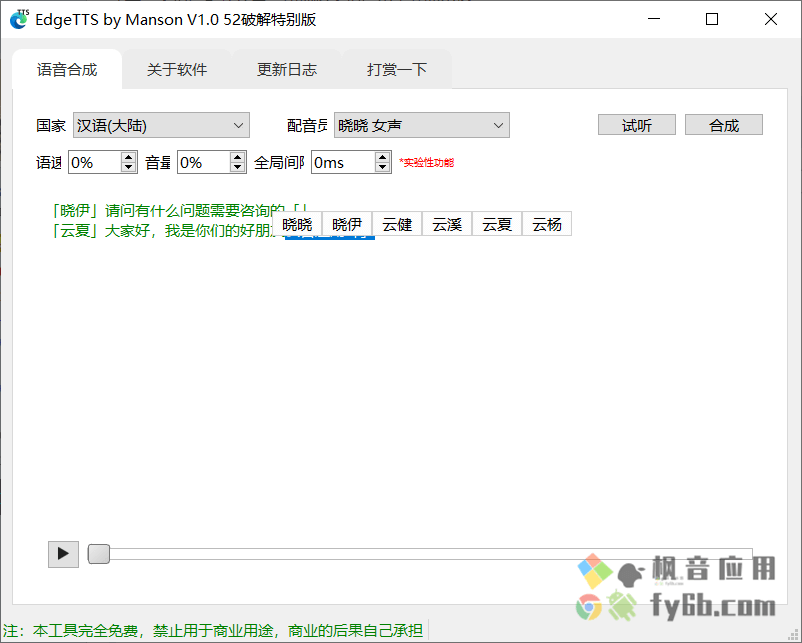
Task: Click the 全局间隔 0ms input field
Action: [343, 163]
